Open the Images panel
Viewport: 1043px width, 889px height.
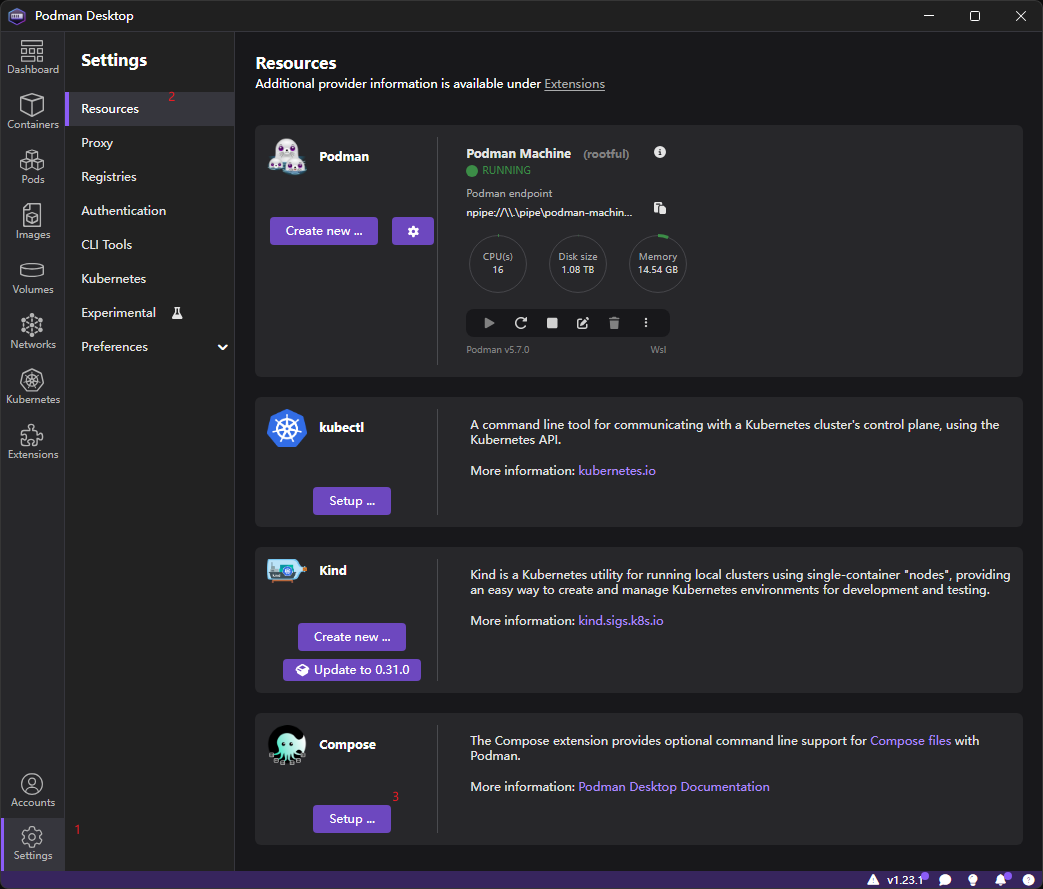coord(32,222)
